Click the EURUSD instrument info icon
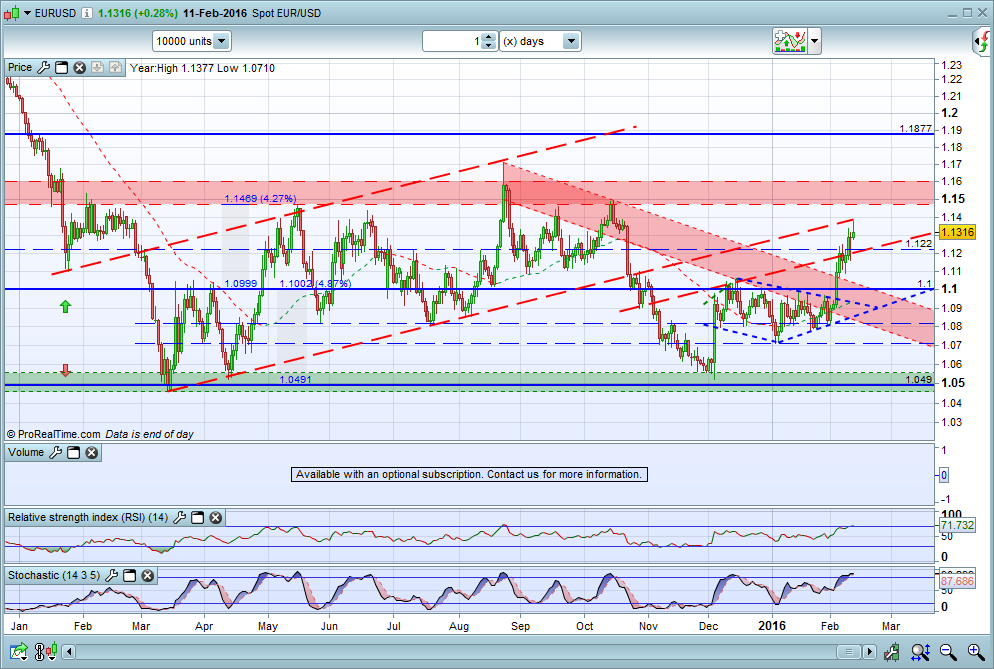 click(x=87, y=14)
